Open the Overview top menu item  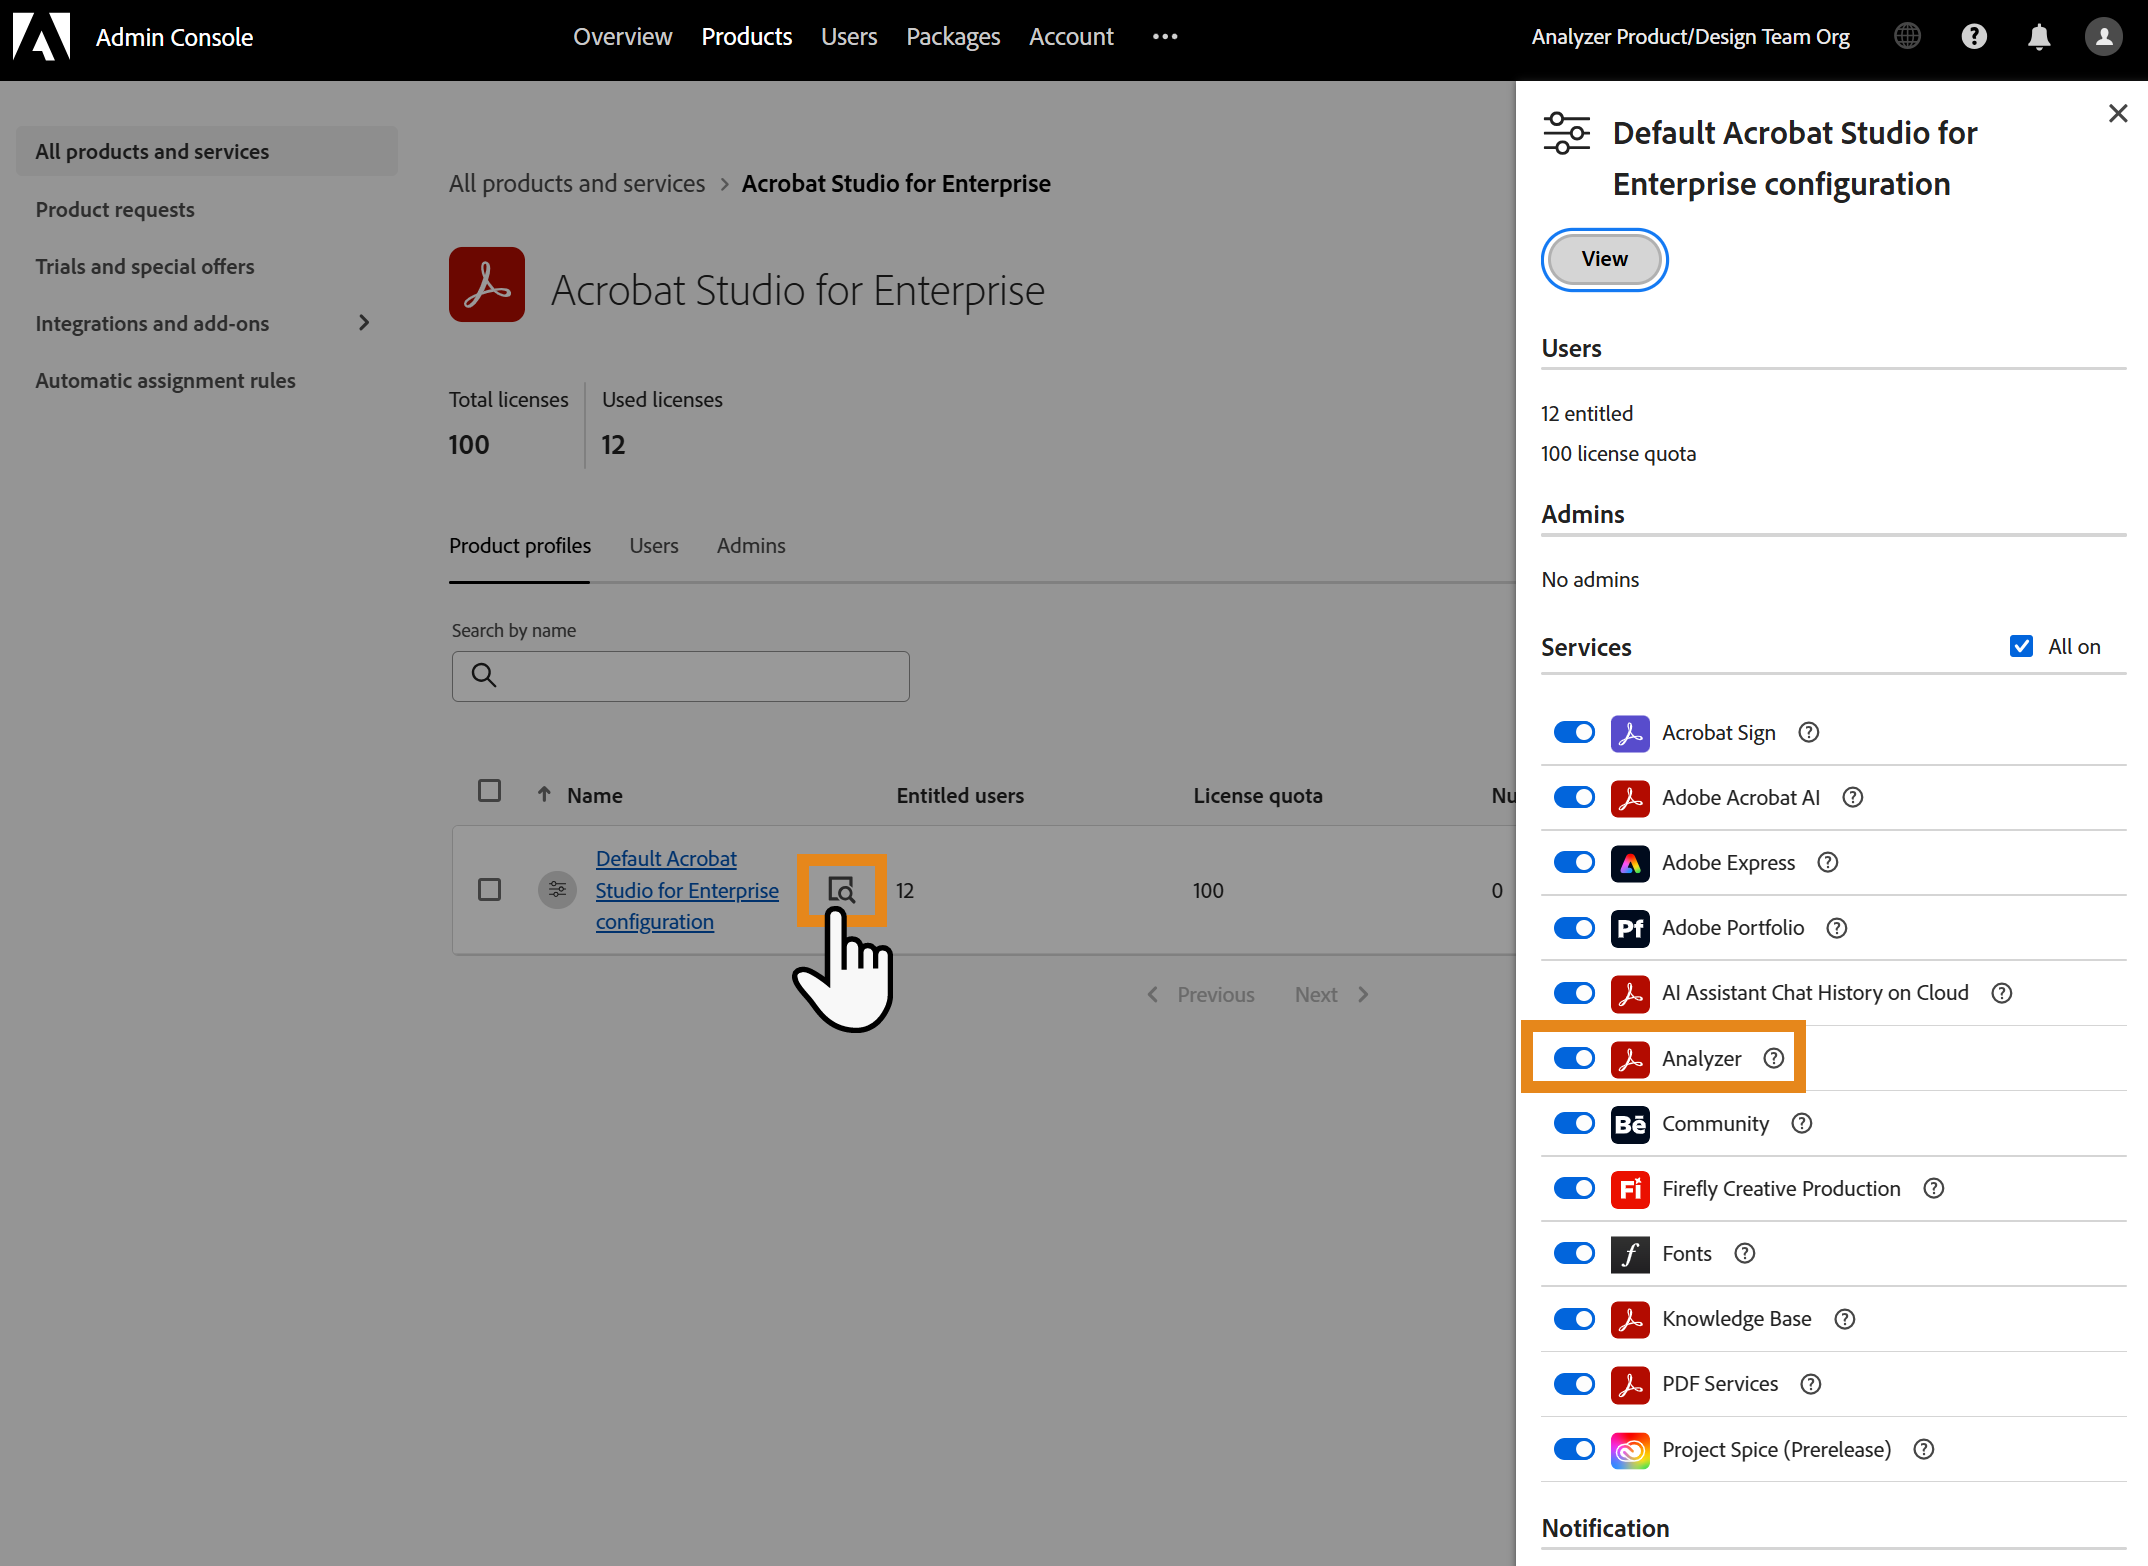(x=622, y=37)
